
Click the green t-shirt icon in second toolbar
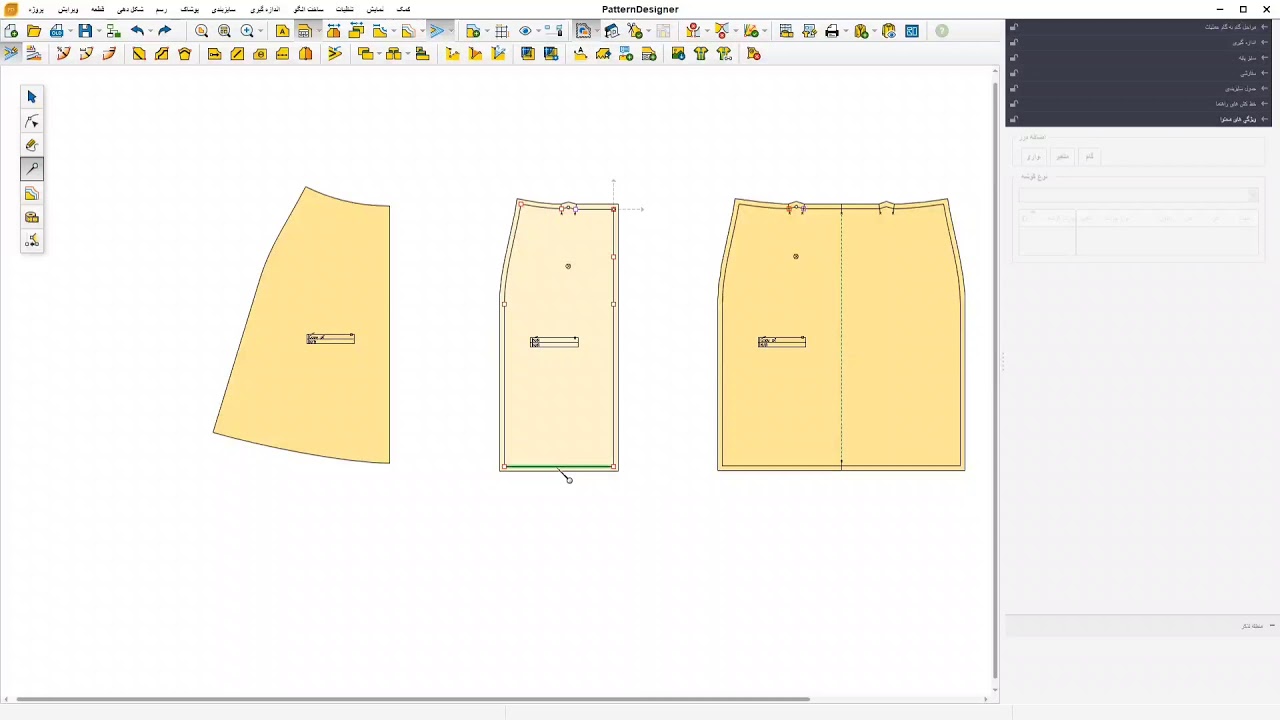701,54
